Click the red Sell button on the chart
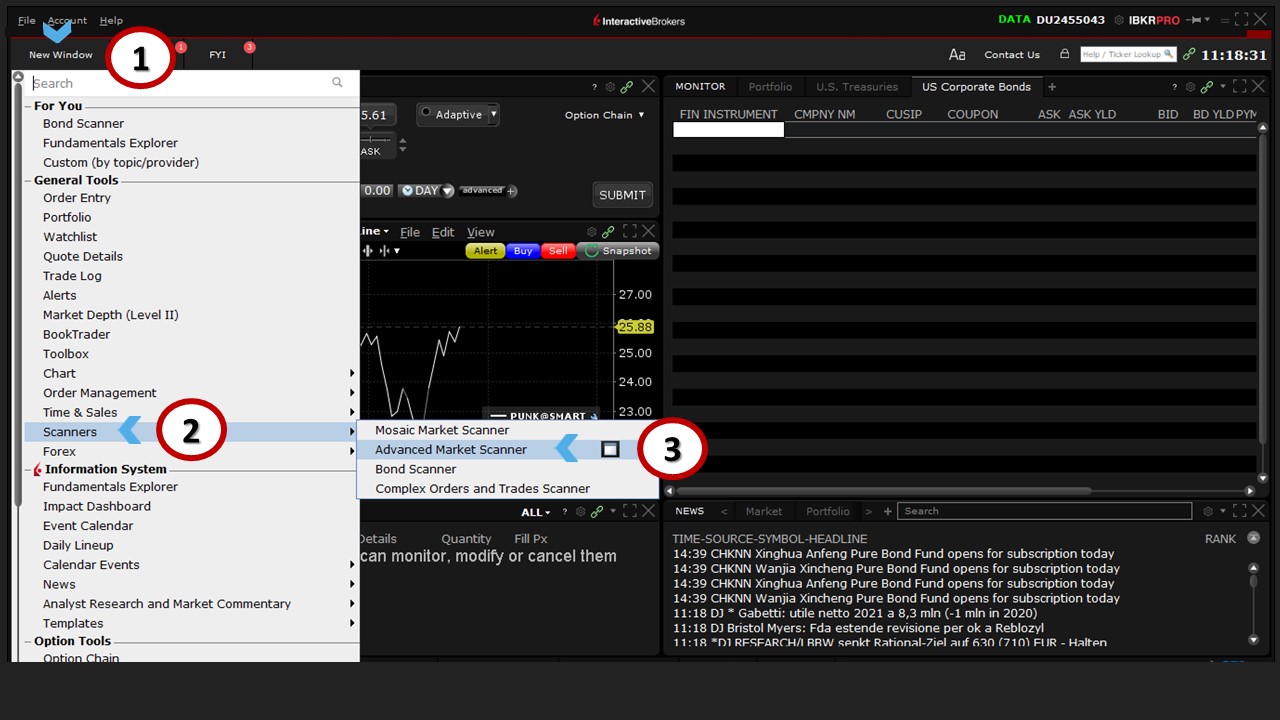 coord(557,250)
